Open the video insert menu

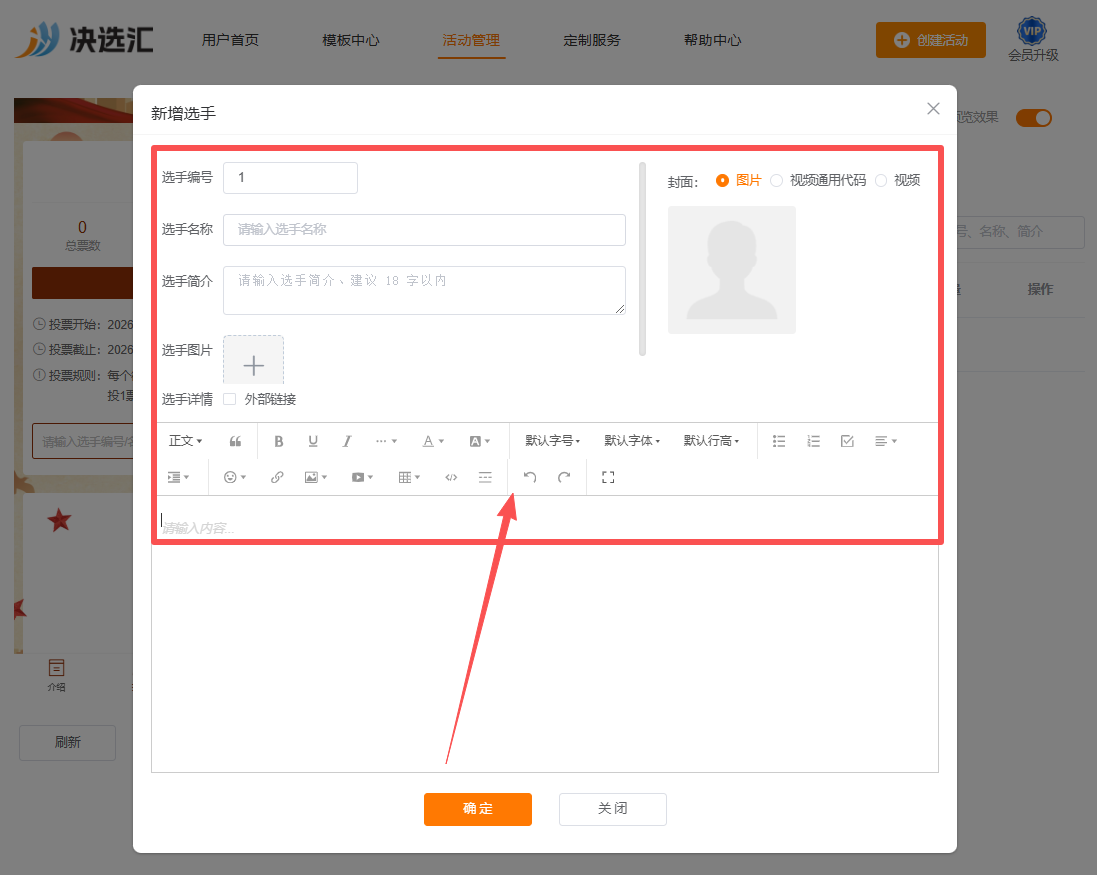pyautogui.click(x=362, y=477)
